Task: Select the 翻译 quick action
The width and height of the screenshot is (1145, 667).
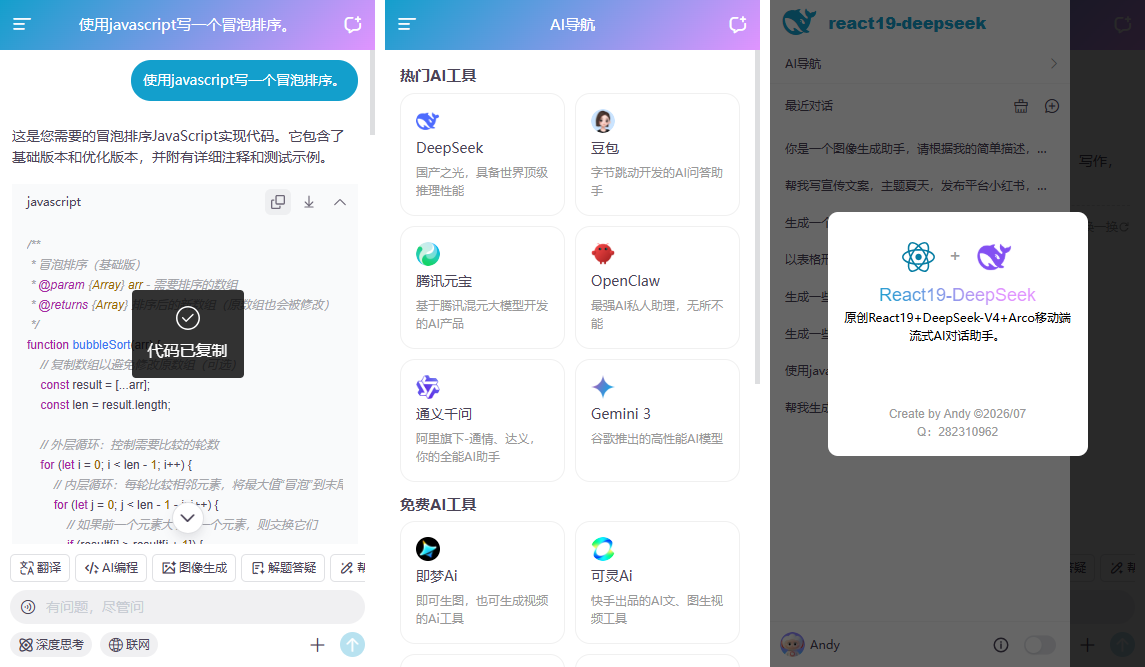Action: click(40, 568)
